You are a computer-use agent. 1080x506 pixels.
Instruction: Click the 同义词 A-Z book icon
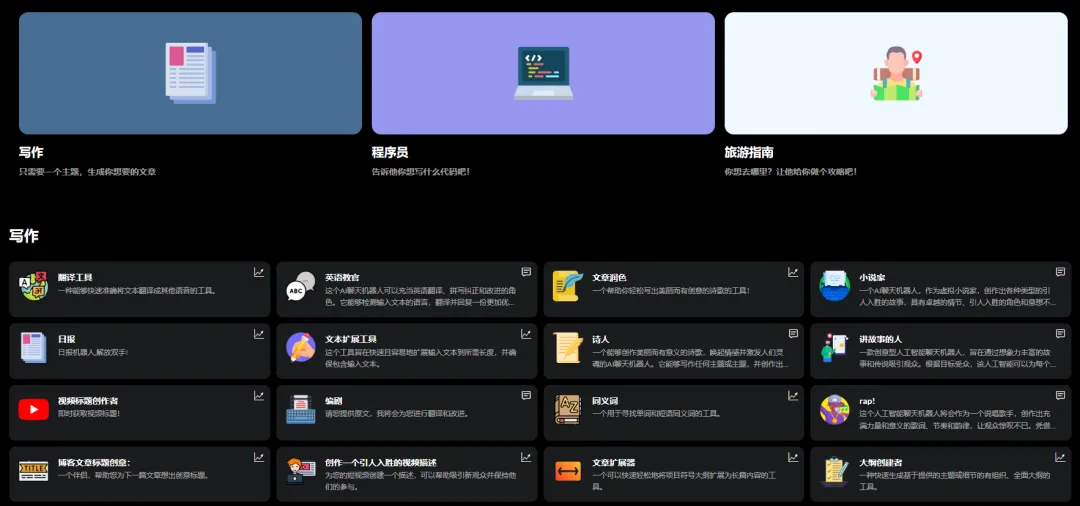pyautogui.click(x=568, y=410)
